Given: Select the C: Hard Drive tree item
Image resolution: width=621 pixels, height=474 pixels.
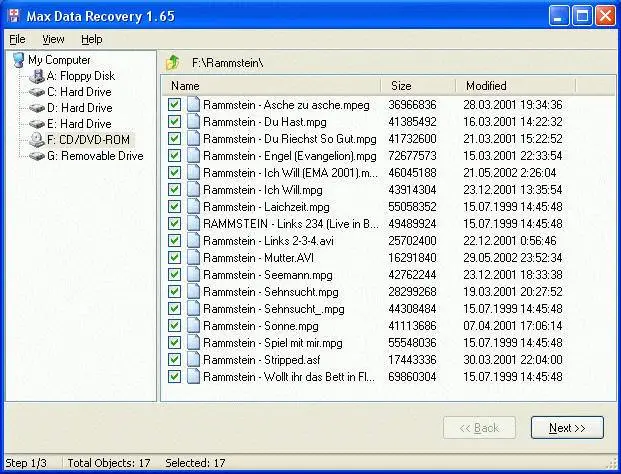Looking at the screenshot, I should [79, 92].
